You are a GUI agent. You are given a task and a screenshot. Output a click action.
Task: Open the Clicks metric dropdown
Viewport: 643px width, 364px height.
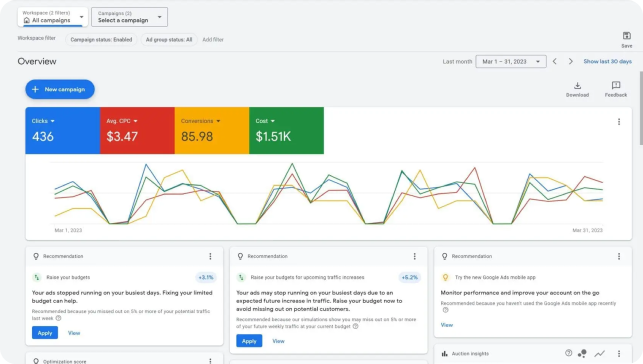[x=43, y=121]
